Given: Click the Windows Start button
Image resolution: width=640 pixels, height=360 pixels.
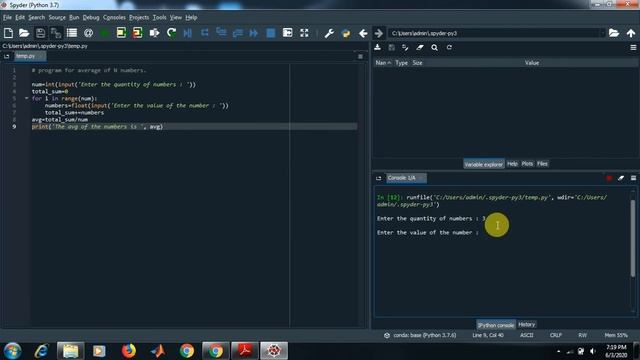Looking at the screenshot, I should [x=13, y=351].
